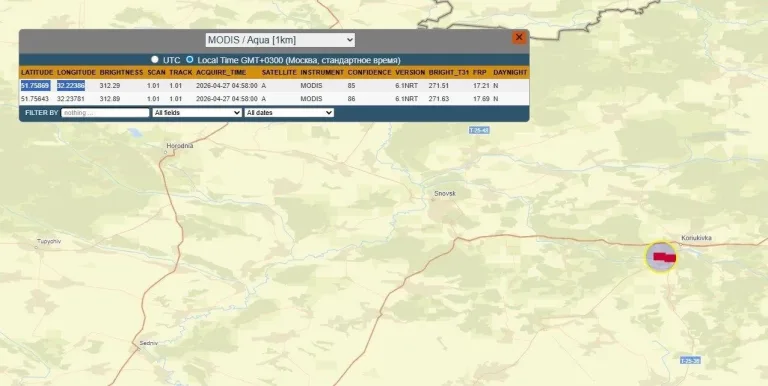Click the T-25-48 road shield
768x386 pixels.
click(479, 130)
